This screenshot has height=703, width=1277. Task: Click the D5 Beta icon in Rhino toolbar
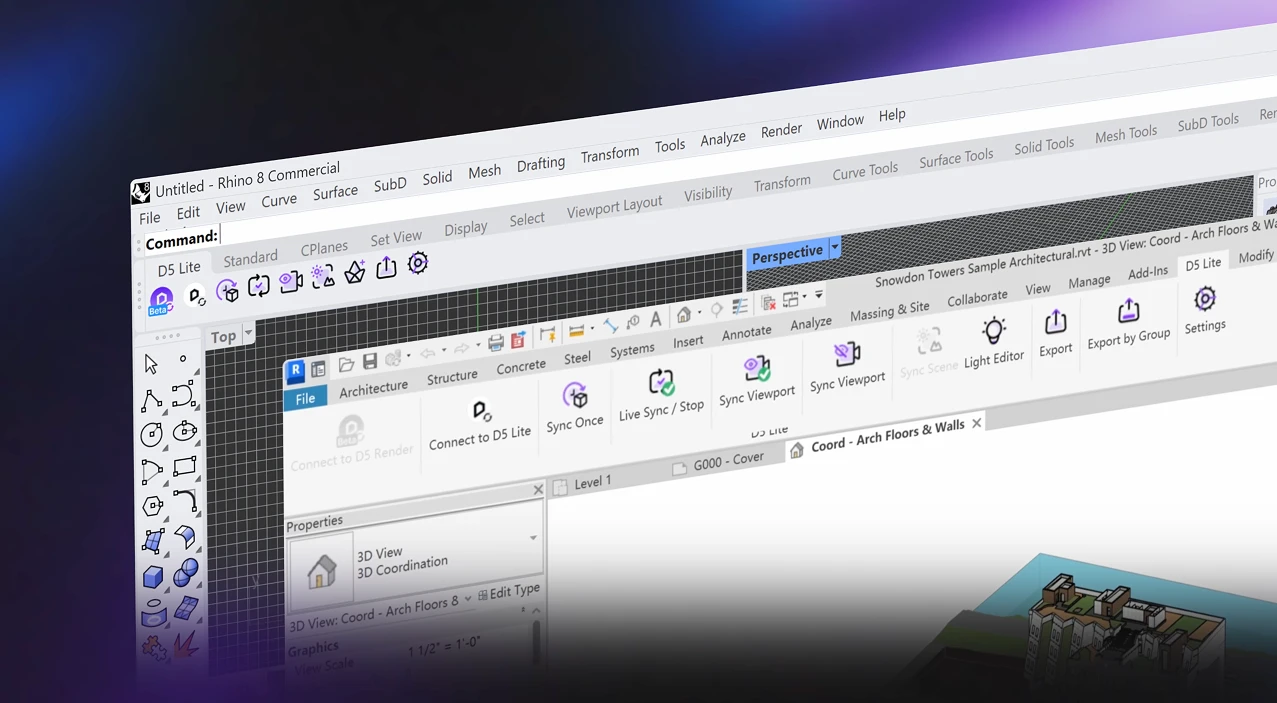pos(161,299)
